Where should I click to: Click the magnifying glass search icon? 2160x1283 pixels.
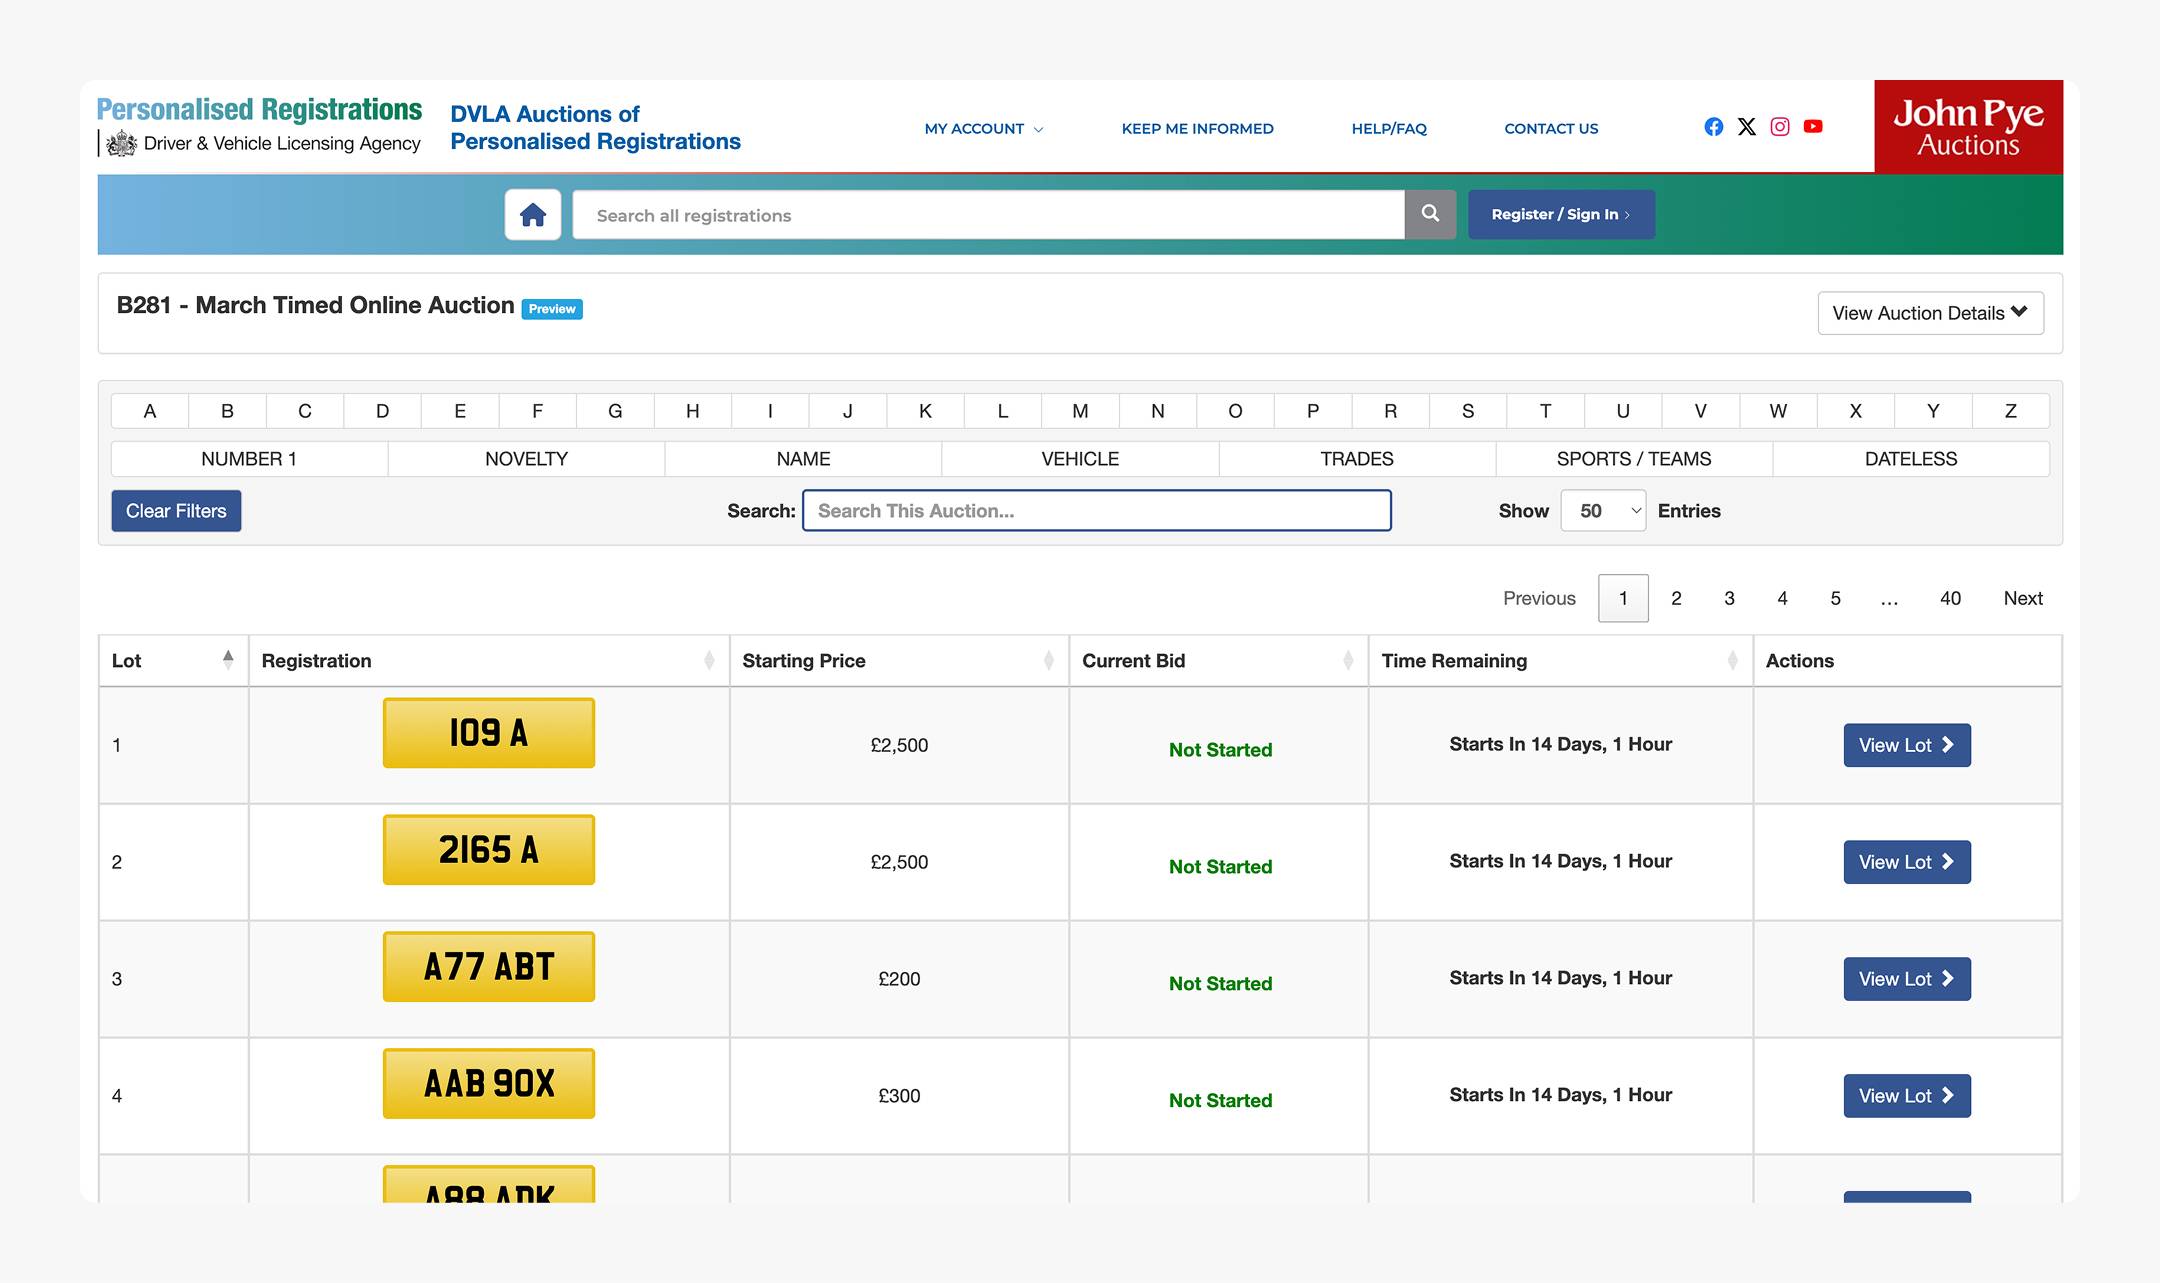(1430, 214)
